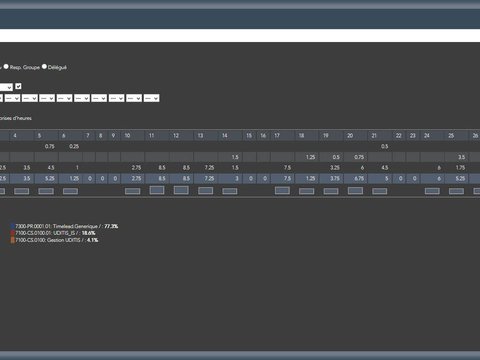Click the 0.75 value under day 20
The image size is (480, 360).
(x=359, y=157)
